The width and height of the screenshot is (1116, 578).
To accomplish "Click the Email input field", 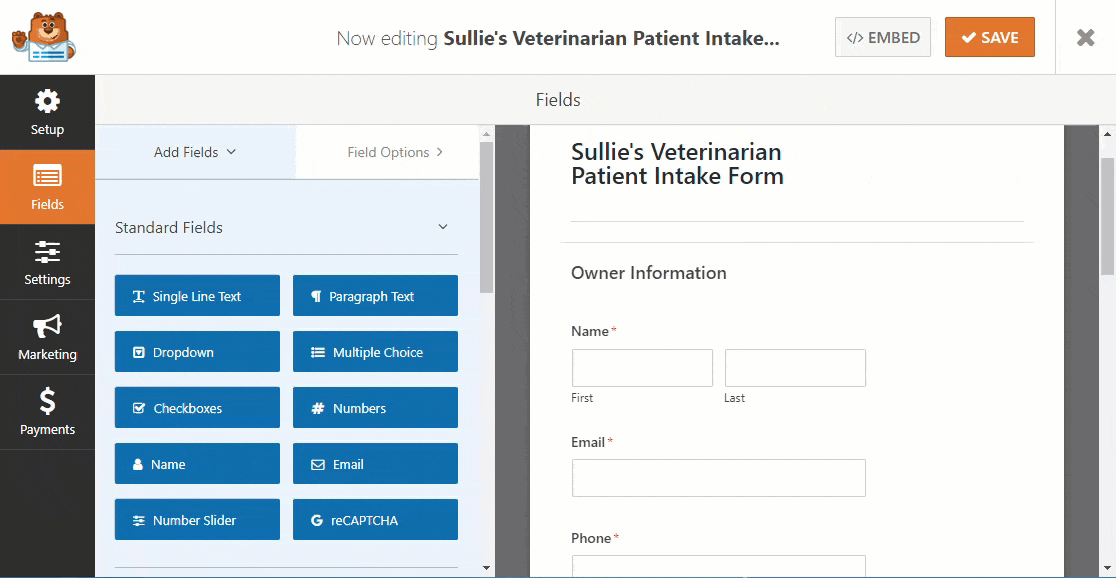I will pyautogui.click(x=718, y=478).
